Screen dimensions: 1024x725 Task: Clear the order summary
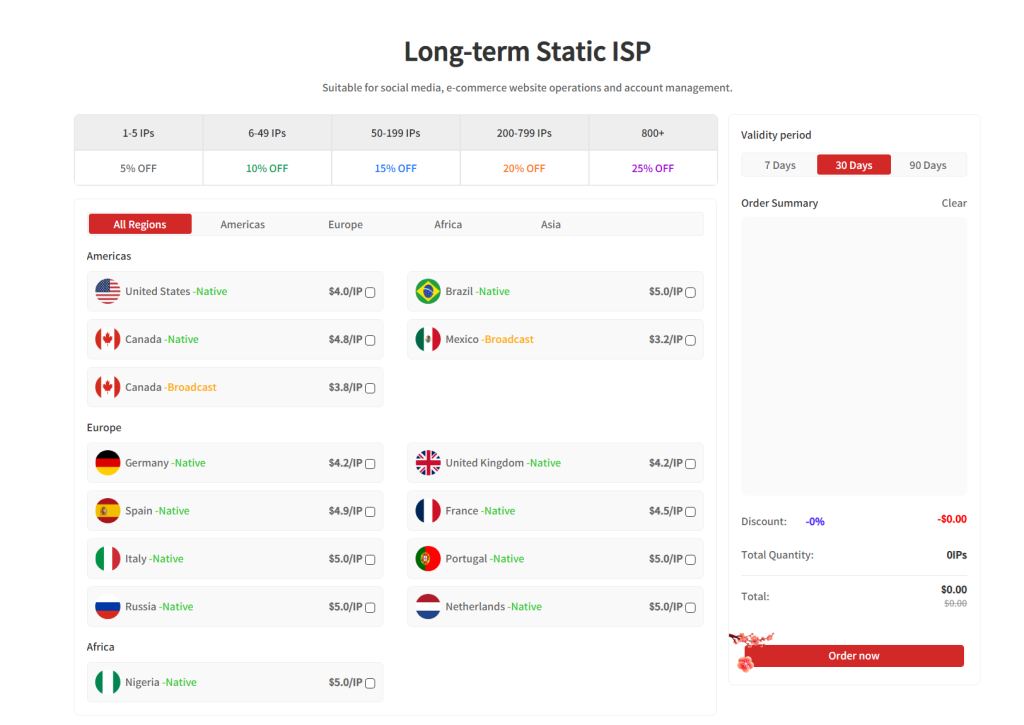coord(953,203)
